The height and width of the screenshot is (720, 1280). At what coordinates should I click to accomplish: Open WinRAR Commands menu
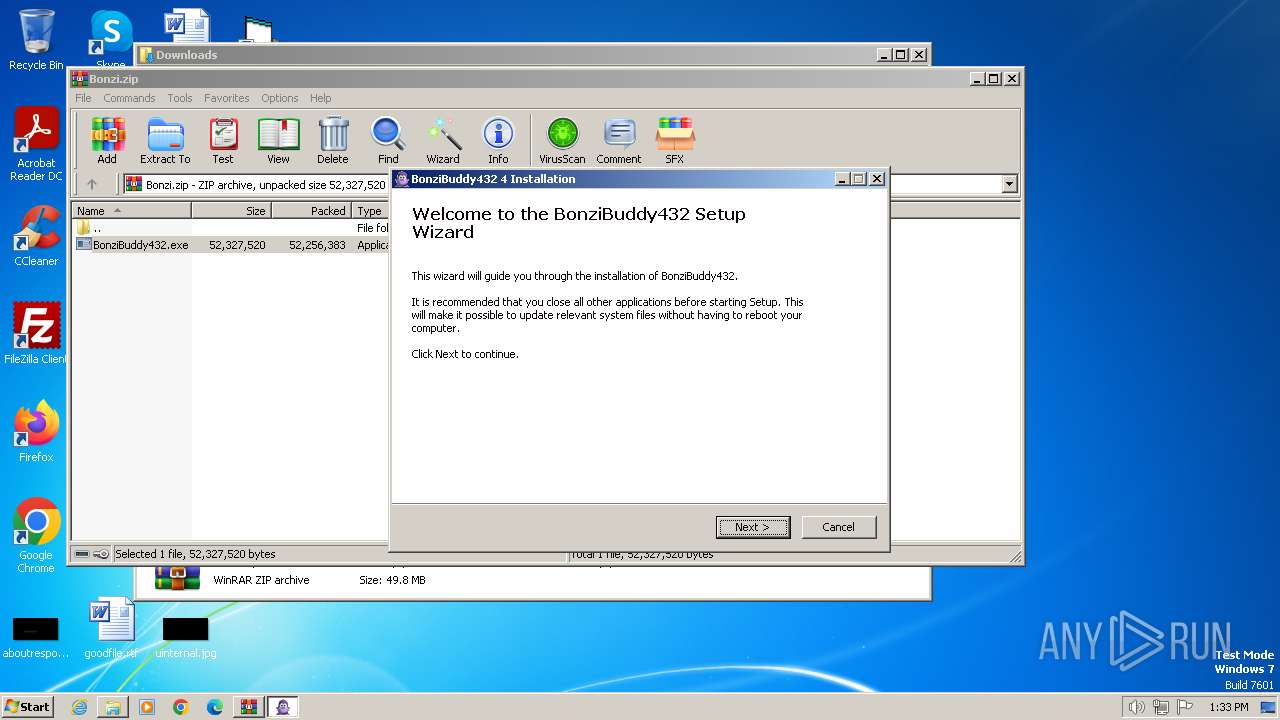(129, 98)
